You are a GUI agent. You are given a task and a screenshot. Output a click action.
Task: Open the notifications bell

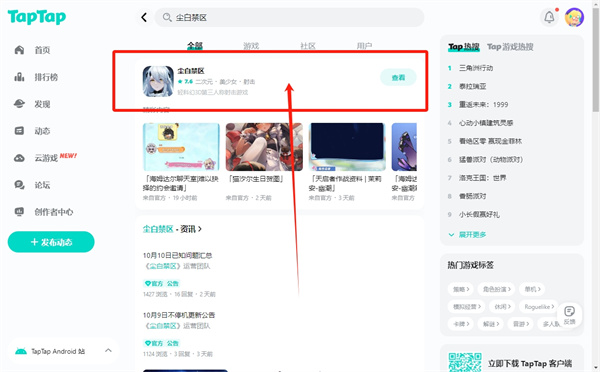click(549, 17)
